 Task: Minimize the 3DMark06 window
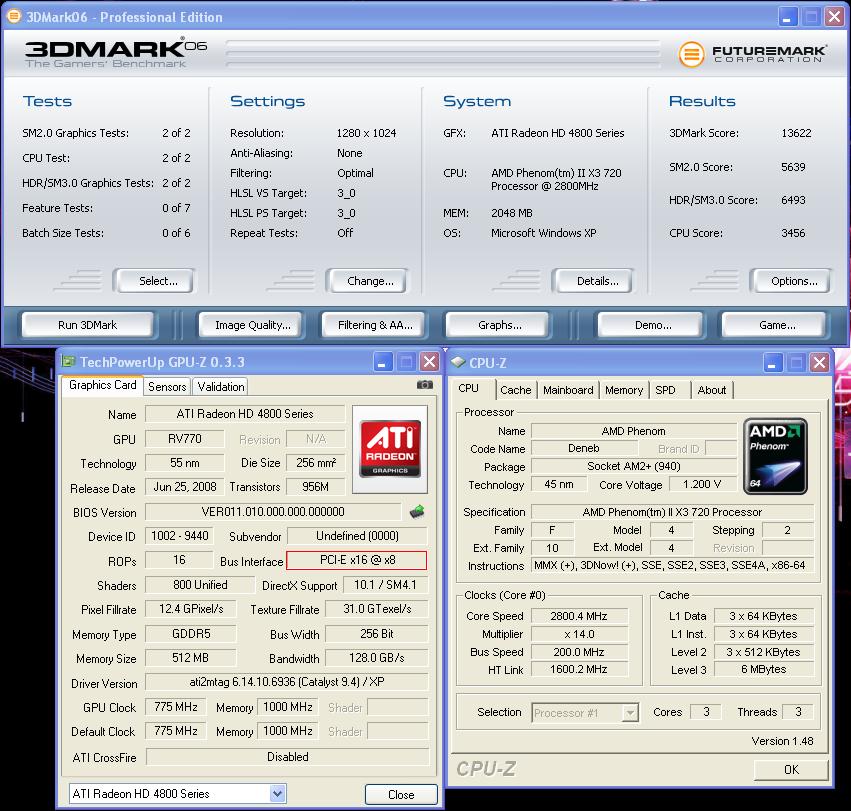coord(787,17)
